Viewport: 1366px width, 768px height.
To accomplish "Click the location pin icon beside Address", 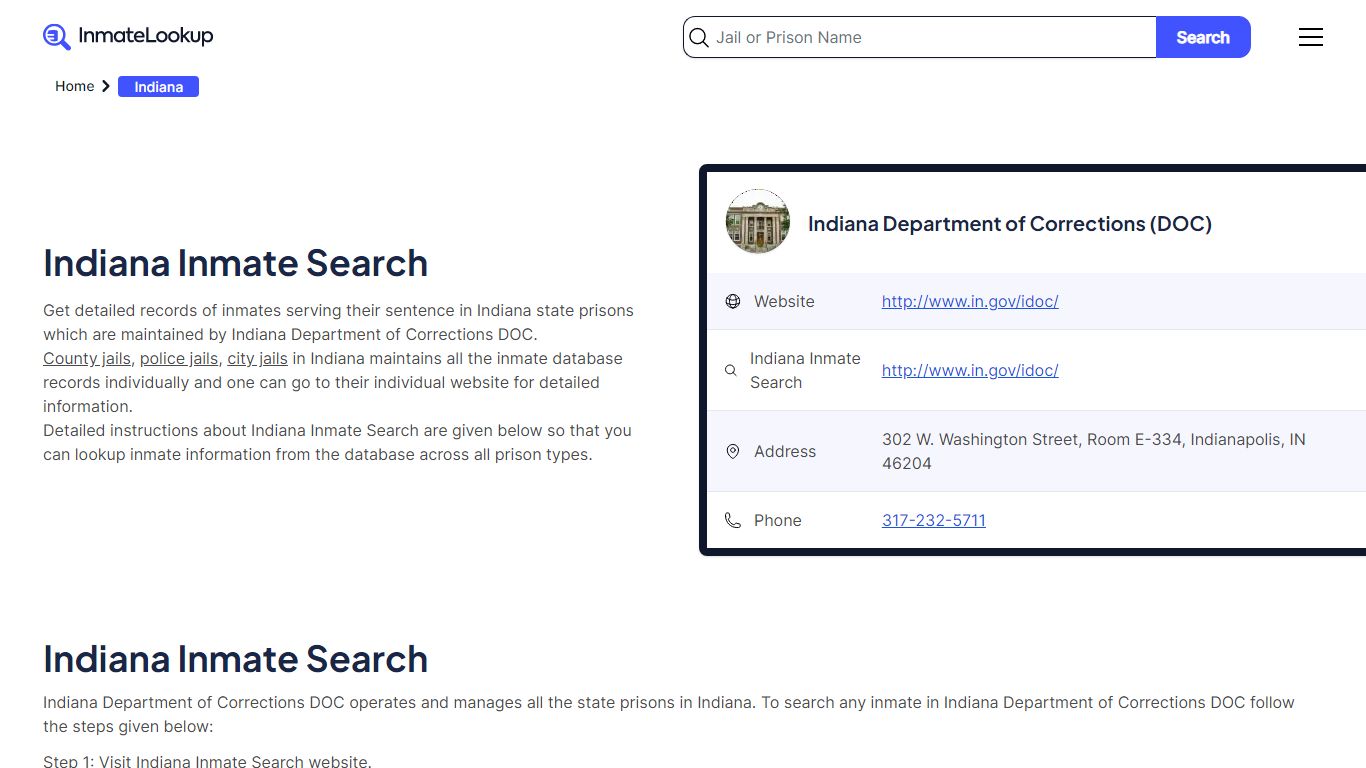I will coord(733,451).
